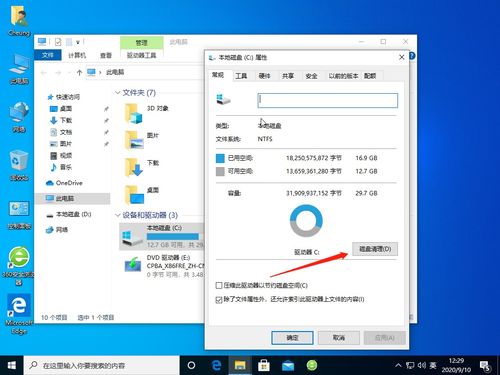This screenshot has width=500, height=375.
Task: Select the 图片 folder in main pane
Action: pos(134,140)
